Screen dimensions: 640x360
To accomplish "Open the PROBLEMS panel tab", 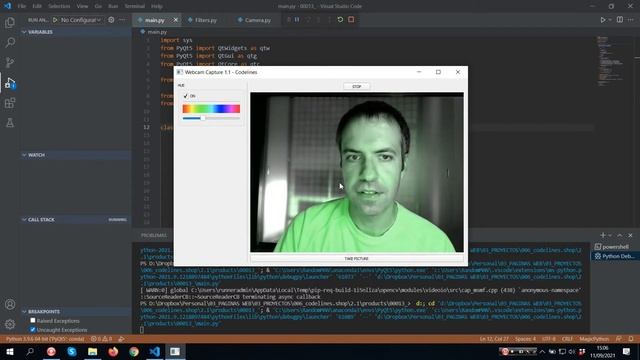I will pos(153,236).
